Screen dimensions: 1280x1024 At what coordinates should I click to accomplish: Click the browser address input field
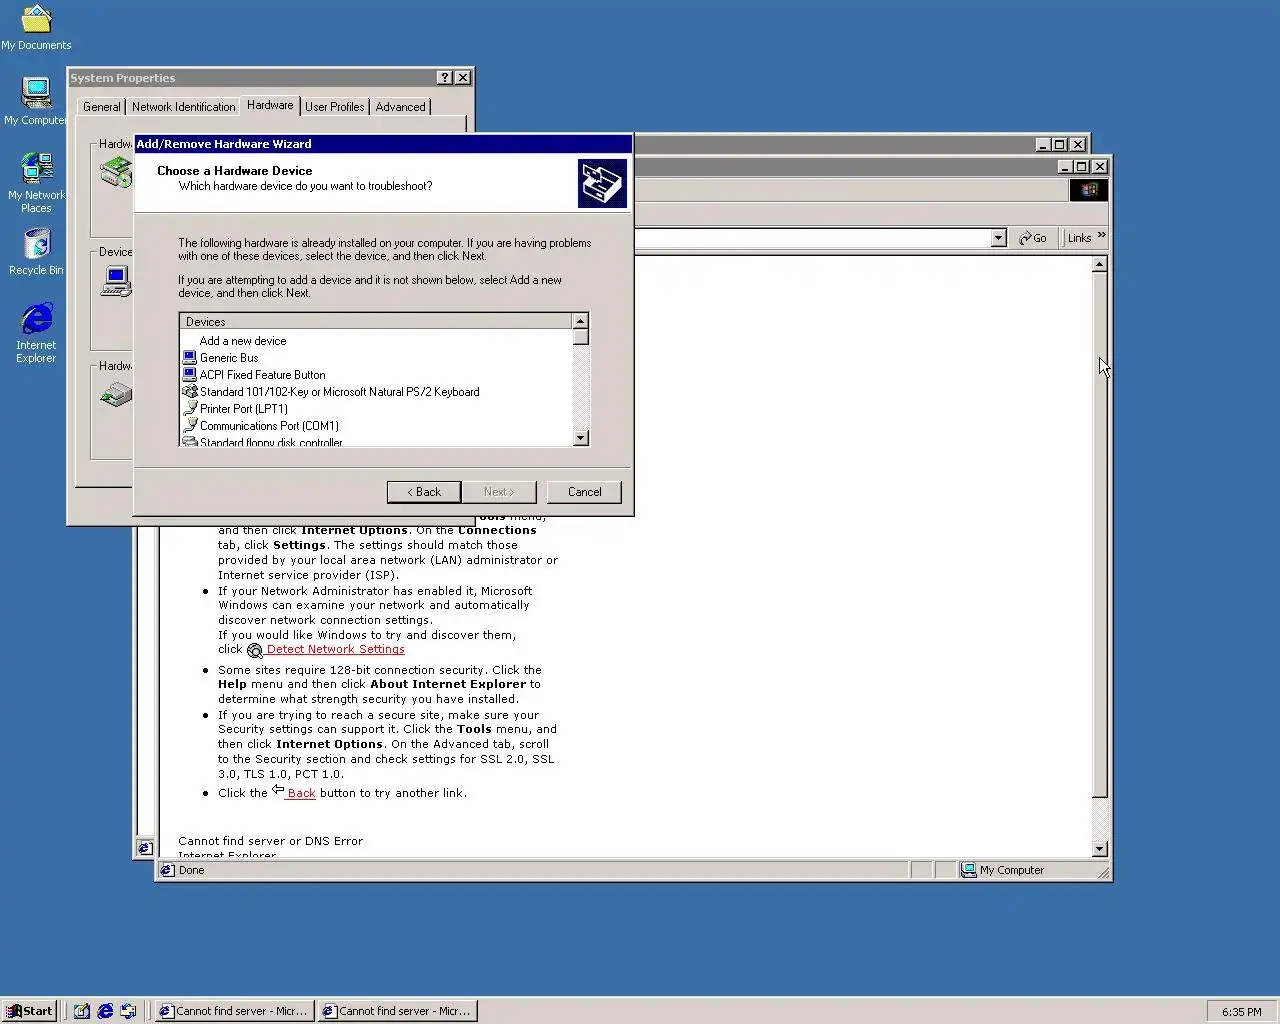coord(813,238)
